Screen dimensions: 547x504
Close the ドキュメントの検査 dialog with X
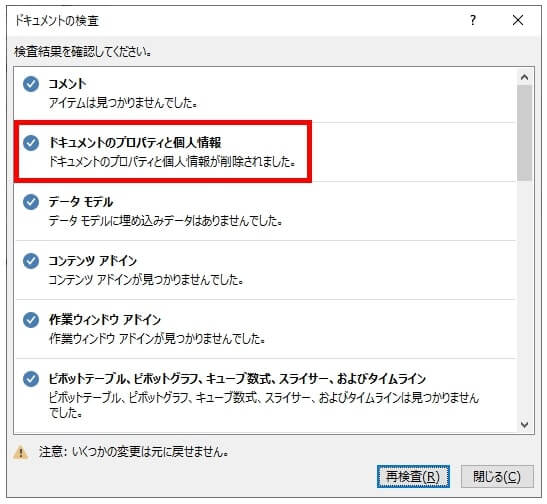coord(518,20)
